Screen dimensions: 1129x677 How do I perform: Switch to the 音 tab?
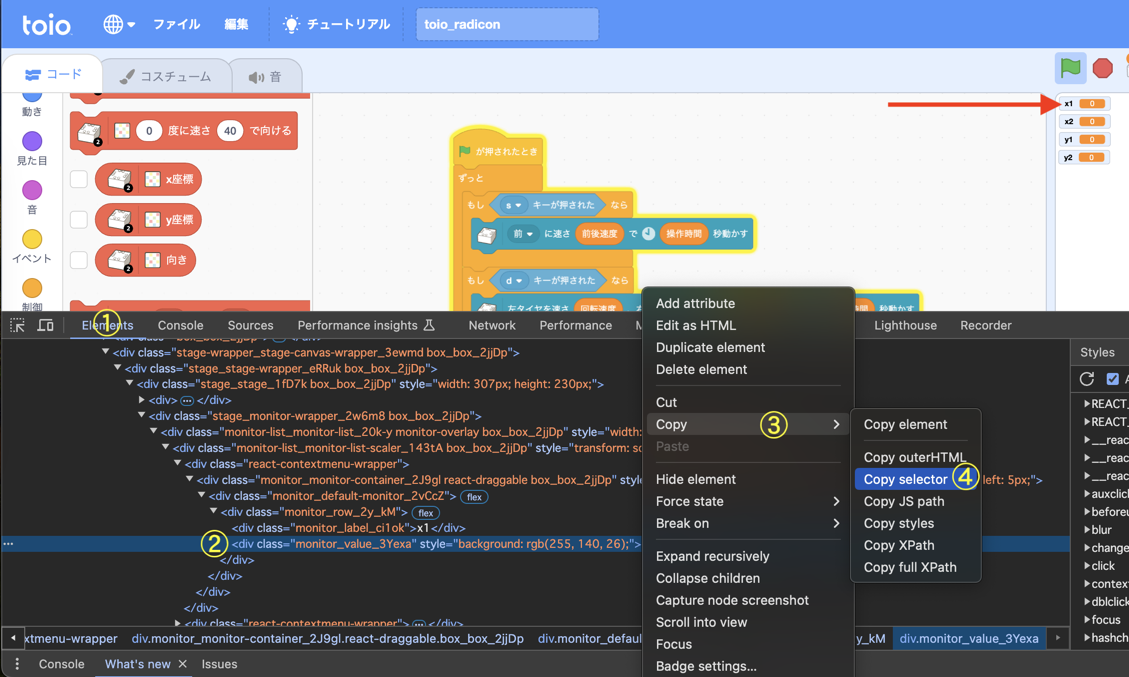click(266, 76)
